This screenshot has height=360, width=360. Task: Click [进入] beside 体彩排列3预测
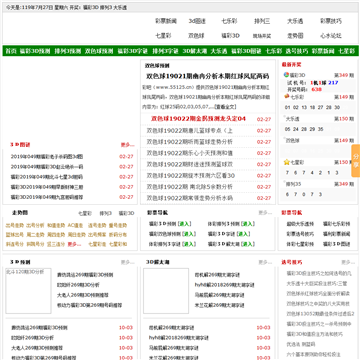[x=248, y=224]
